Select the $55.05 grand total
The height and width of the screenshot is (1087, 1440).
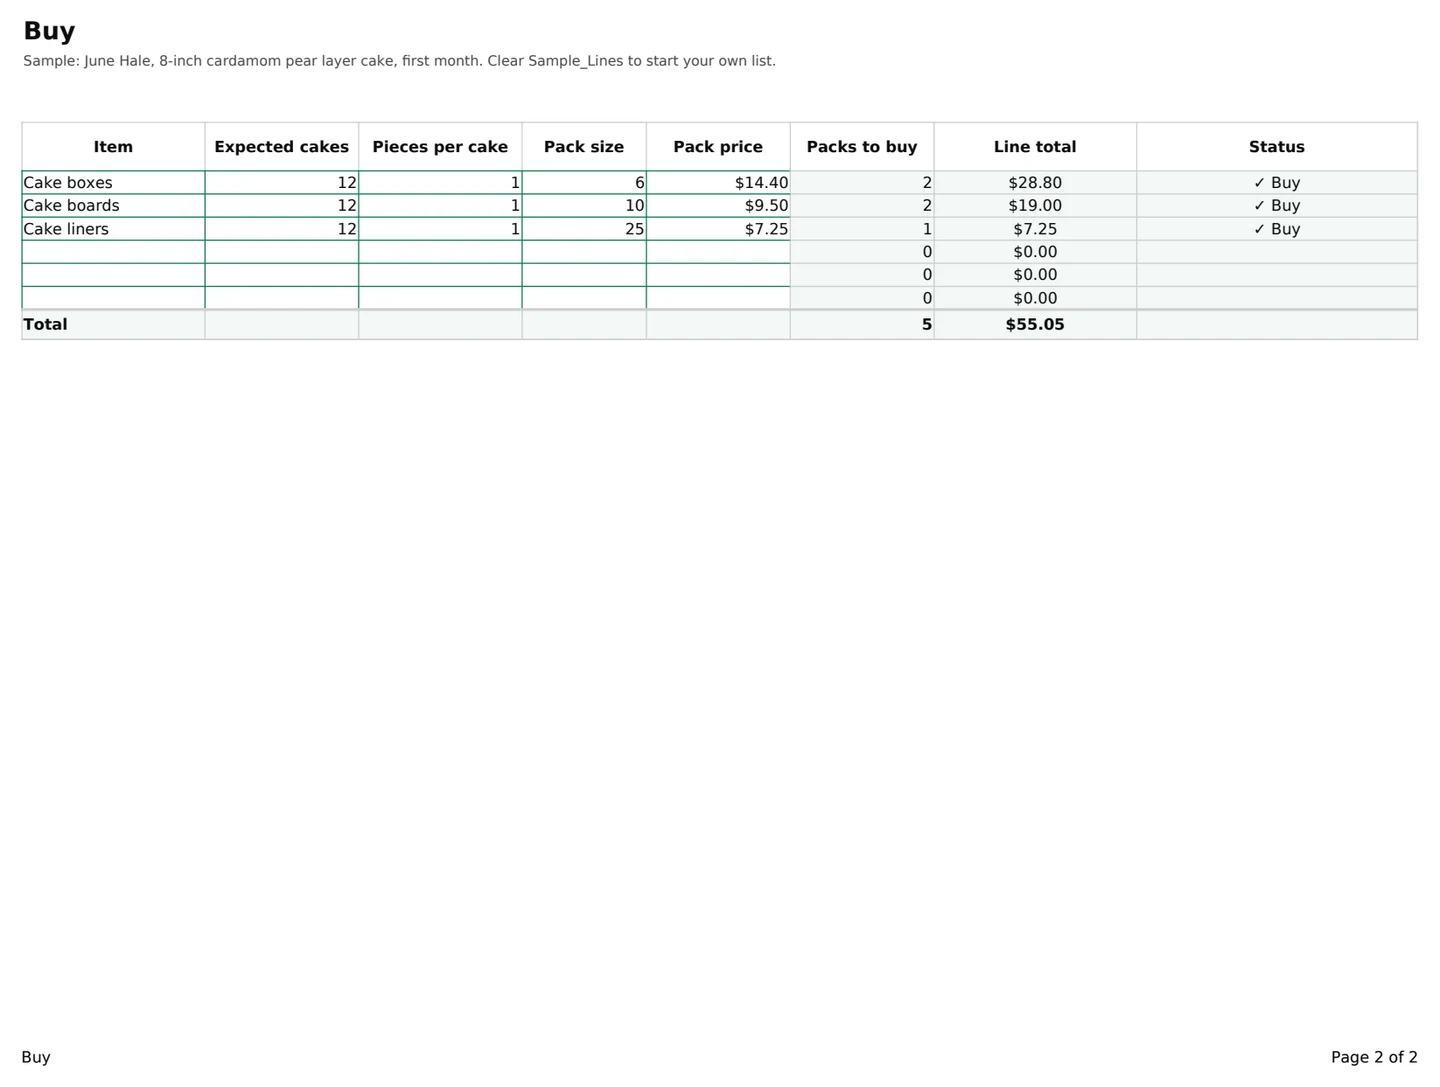[x=1035, y=325]
